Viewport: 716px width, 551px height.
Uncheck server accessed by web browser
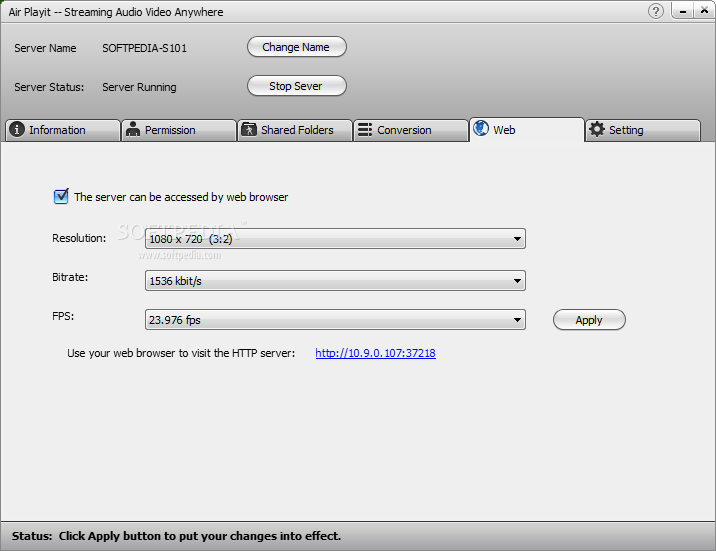61,197
